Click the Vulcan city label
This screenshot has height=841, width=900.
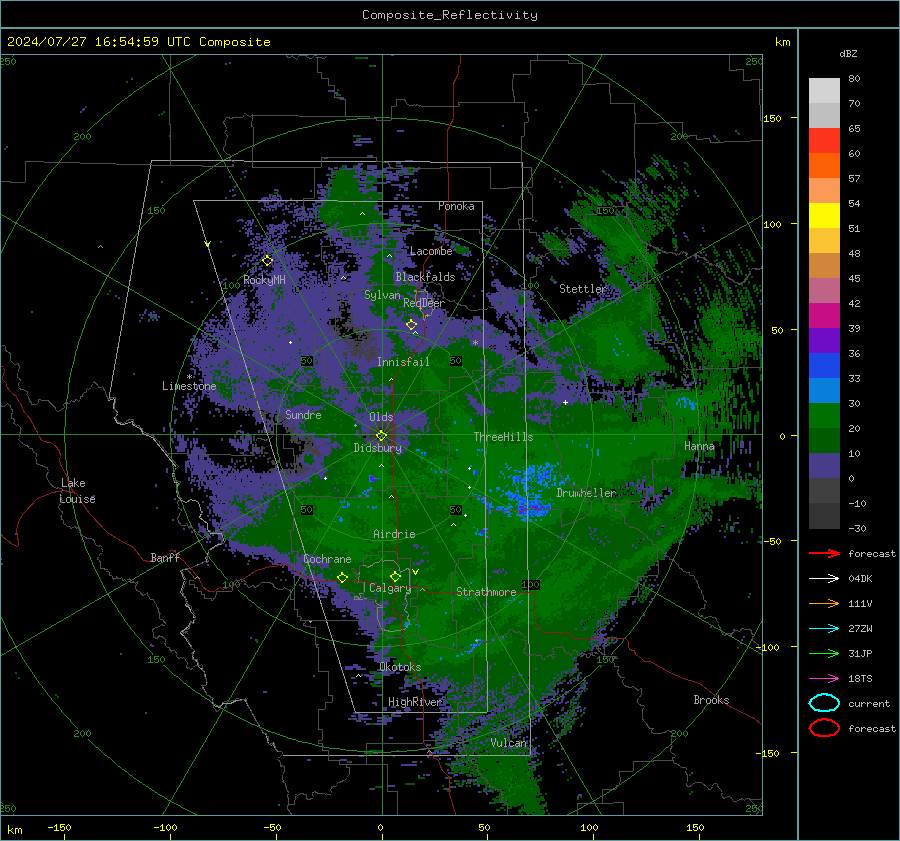[509, 743]
